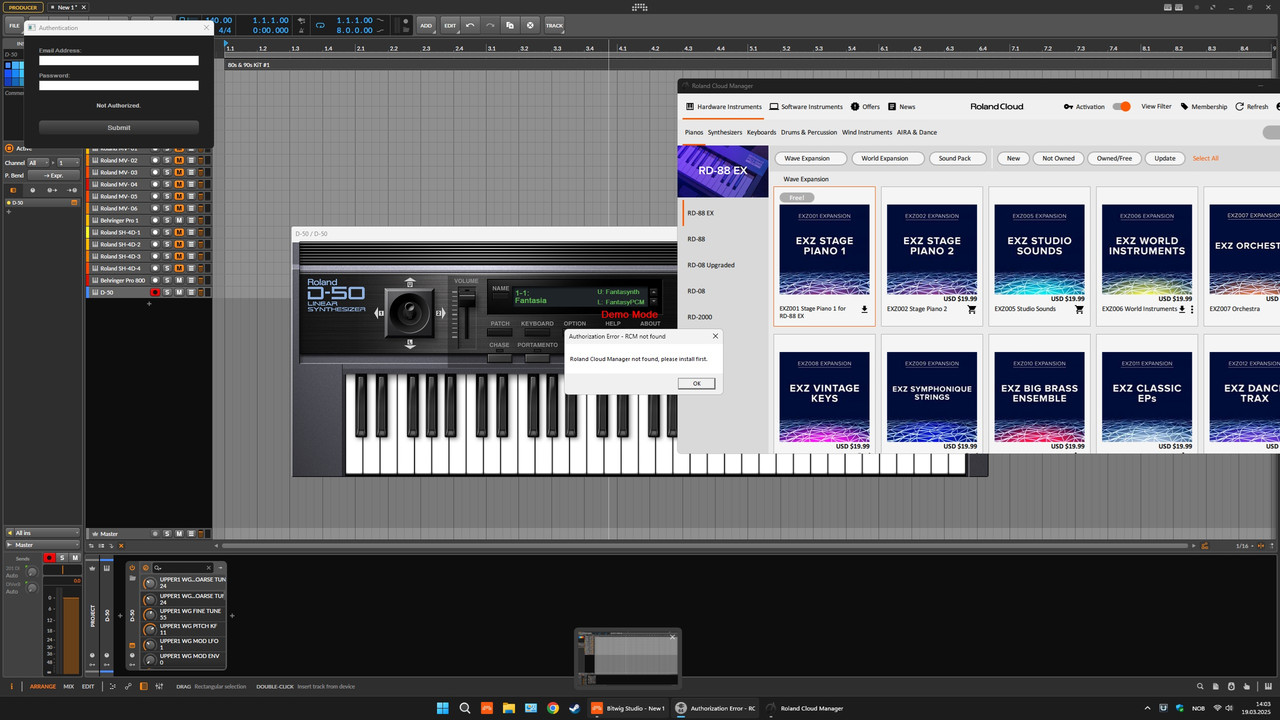Viewport: 1280px width, 720px height.
Task: Open the 1/16 grid resolution dropdown
Action: 1243,546
